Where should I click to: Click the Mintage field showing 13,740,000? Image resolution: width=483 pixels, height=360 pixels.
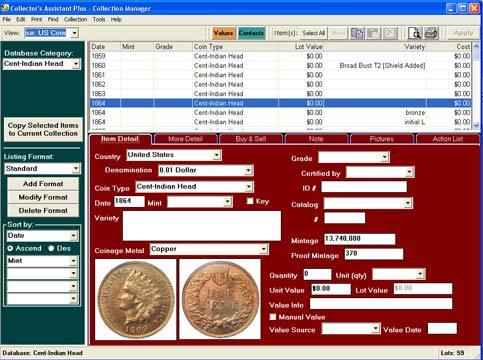point(360,239)
